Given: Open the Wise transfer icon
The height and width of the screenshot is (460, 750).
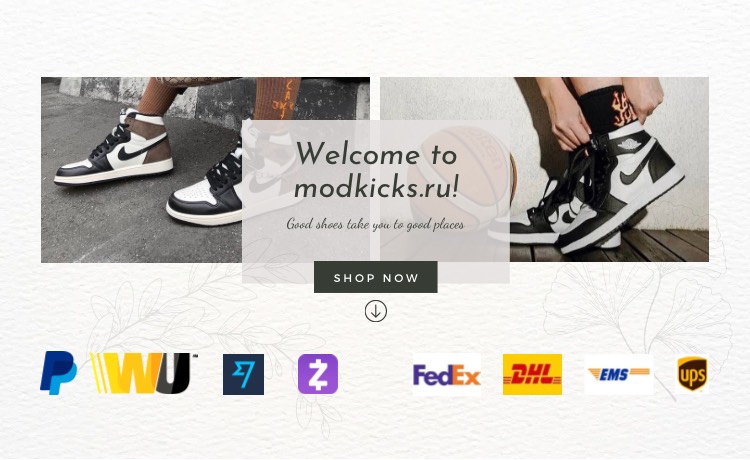Looking at the screenshot, I should coord(243,374).
